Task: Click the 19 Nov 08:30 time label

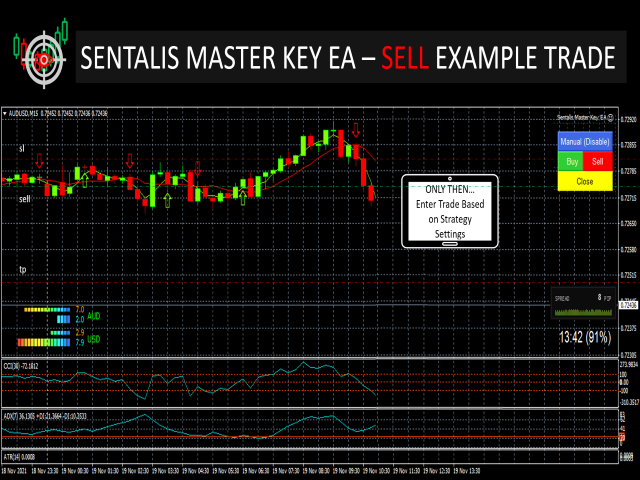Action: pyautogui.click(x=316, y=471)
